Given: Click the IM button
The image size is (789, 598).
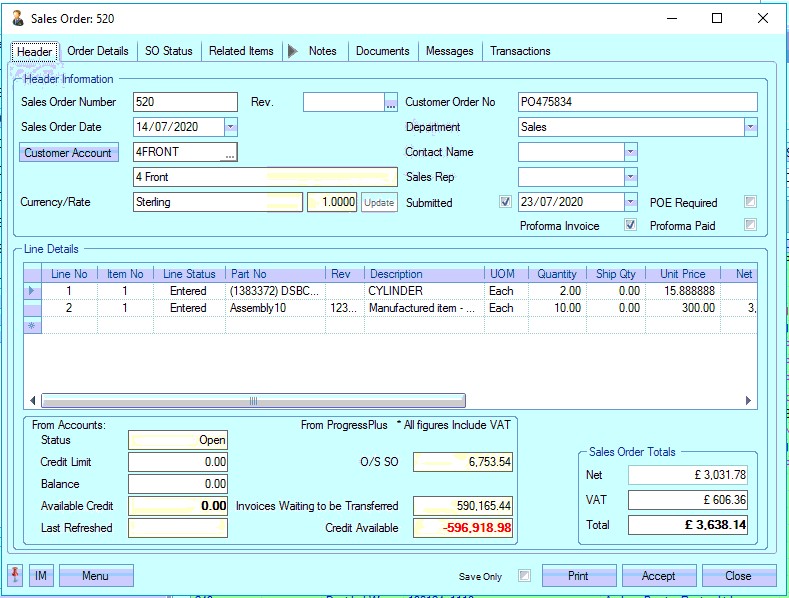Looking at the screenshot, I should (x=41, y=576).
